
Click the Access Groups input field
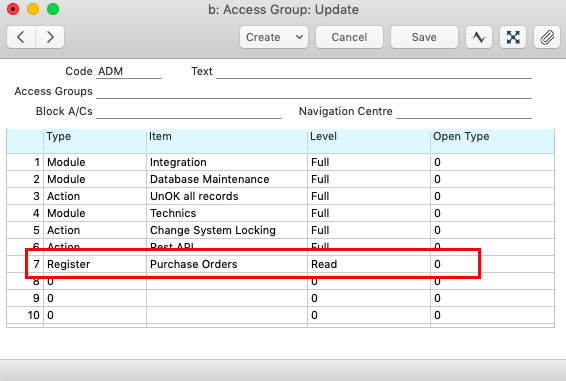[x=314, y=91]
